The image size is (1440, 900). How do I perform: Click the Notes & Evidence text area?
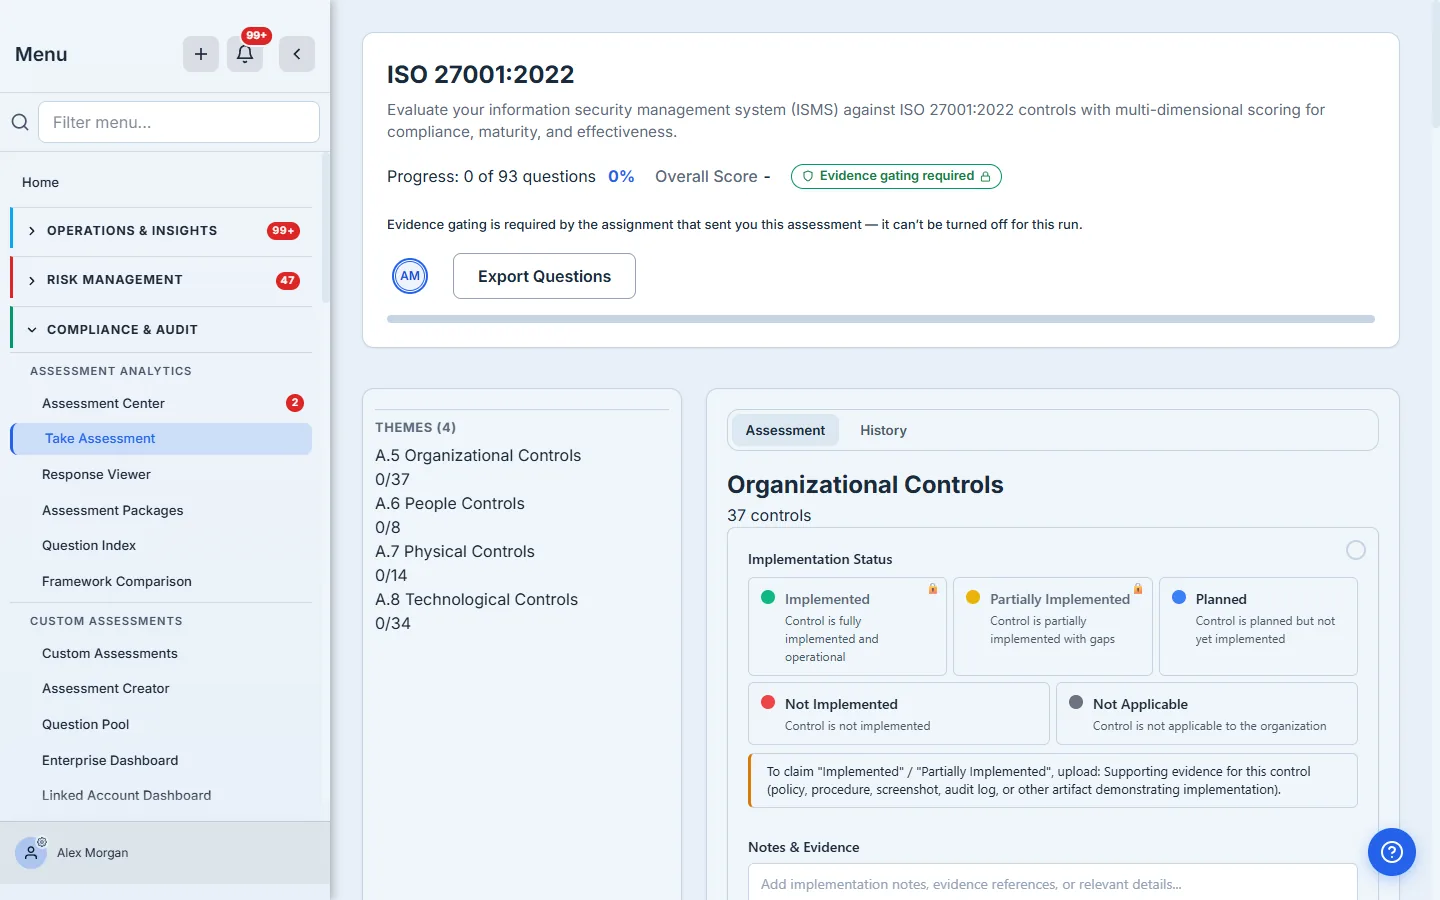click(x=1053, y=882)
